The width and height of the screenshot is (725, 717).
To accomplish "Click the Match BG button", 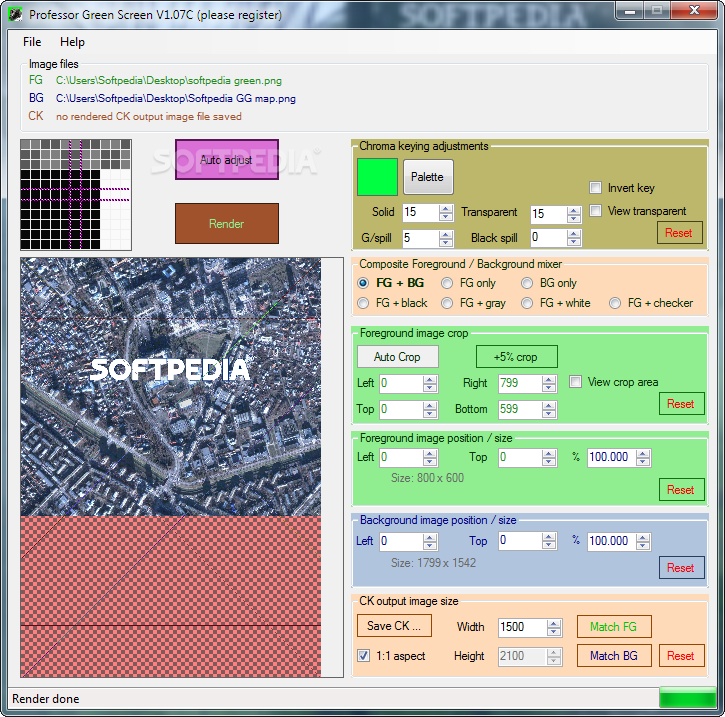I will point(614,656).
